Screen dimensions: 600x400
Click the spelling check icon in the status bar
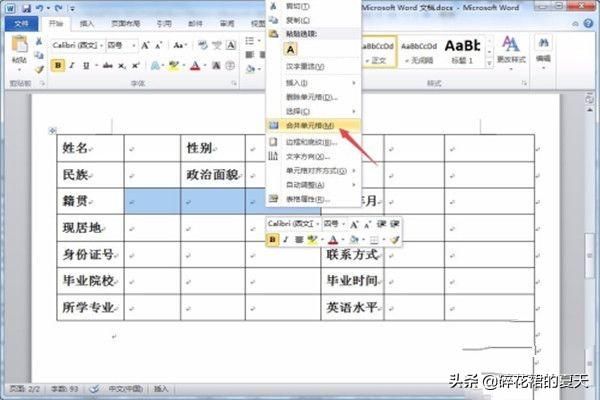click(x=94, y=389)
